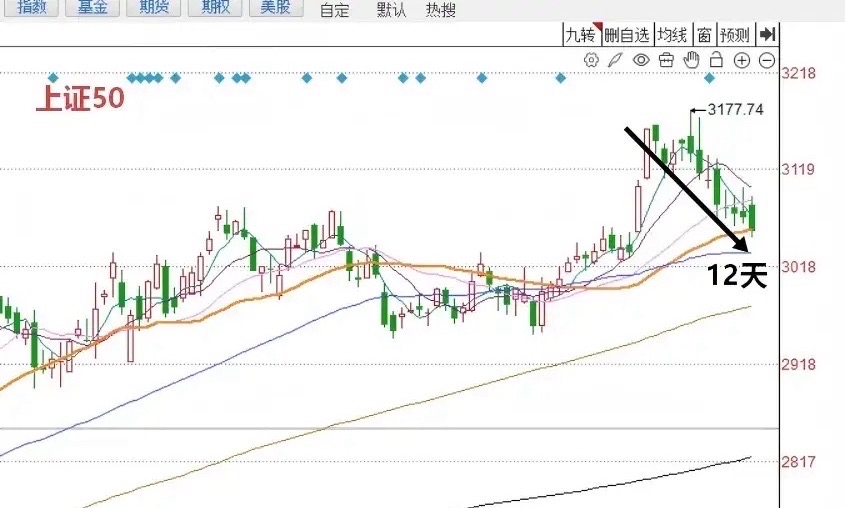The width and height of the screenshot is (845, 508).
Task: Select the 默认 menu item
Action: click(x=391, y=10)
